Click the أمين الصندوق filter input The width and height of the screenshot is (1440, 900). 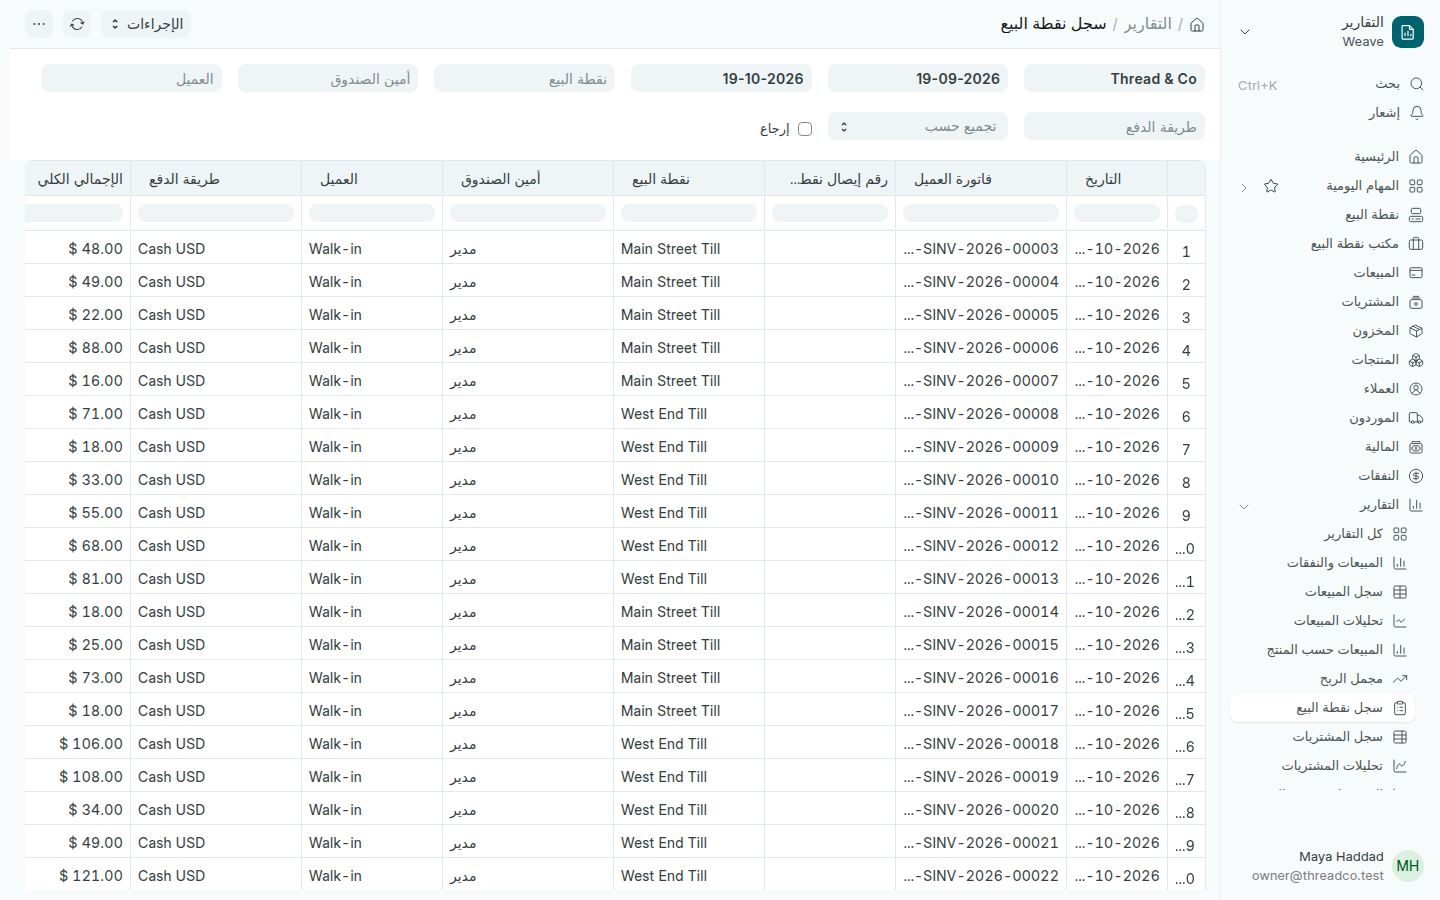(x=328, y=79)
